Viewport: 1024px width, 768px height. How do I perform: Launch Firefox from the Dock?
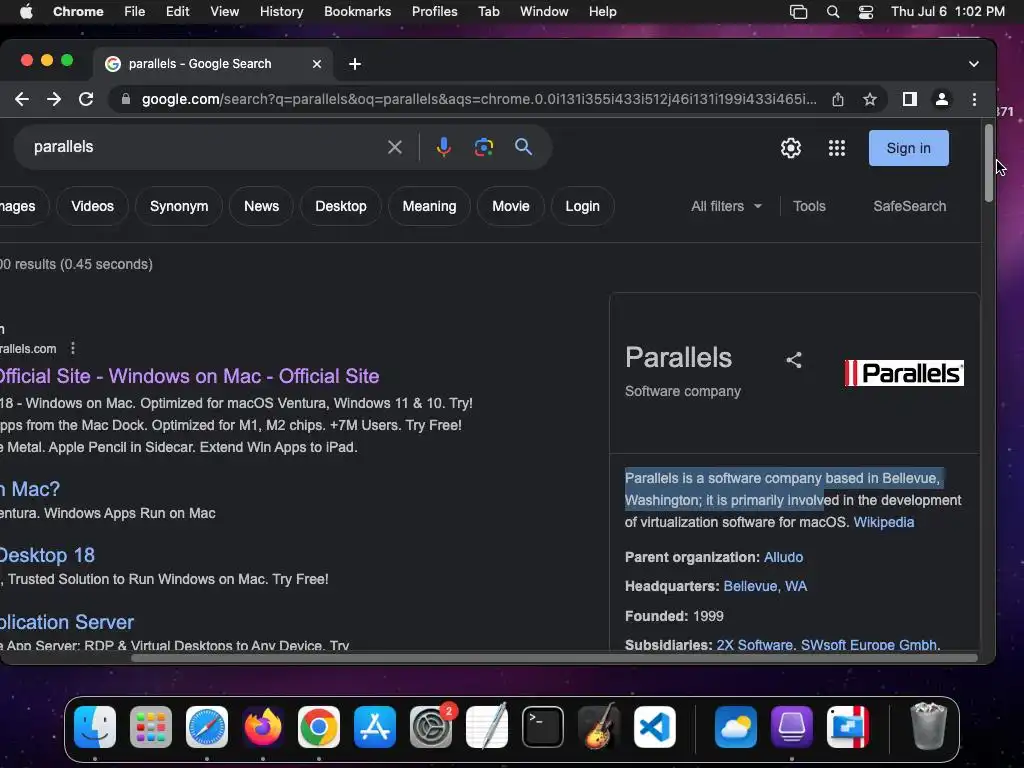click(263, 727)
